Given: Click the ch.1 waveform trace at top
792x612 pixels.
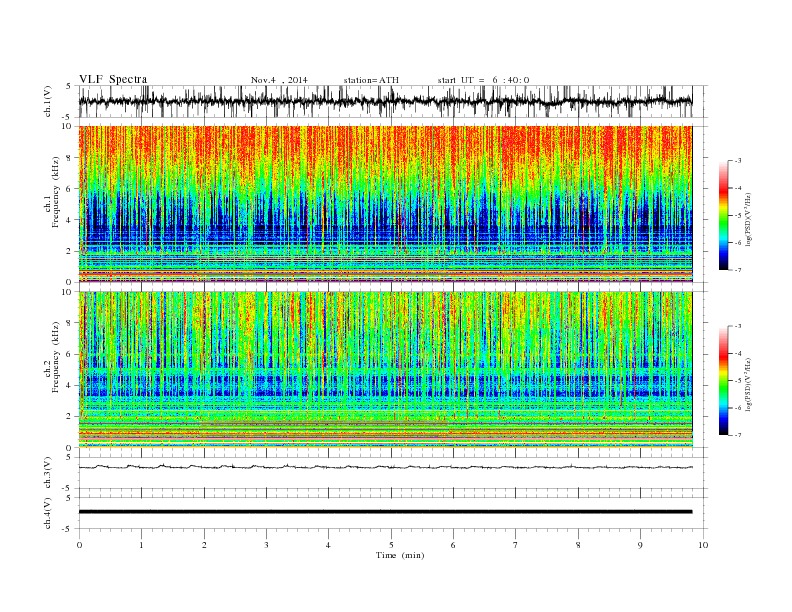Looking at the screenshot, I should pyautogui.click(x=385, y=101).
